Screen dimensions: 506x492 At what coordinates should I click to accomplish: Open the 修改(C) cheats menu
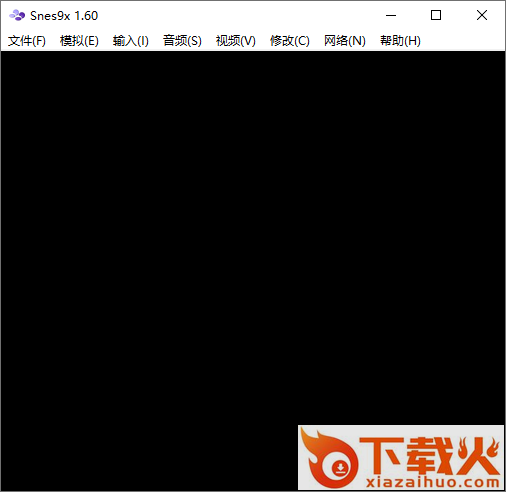(289, 41)
